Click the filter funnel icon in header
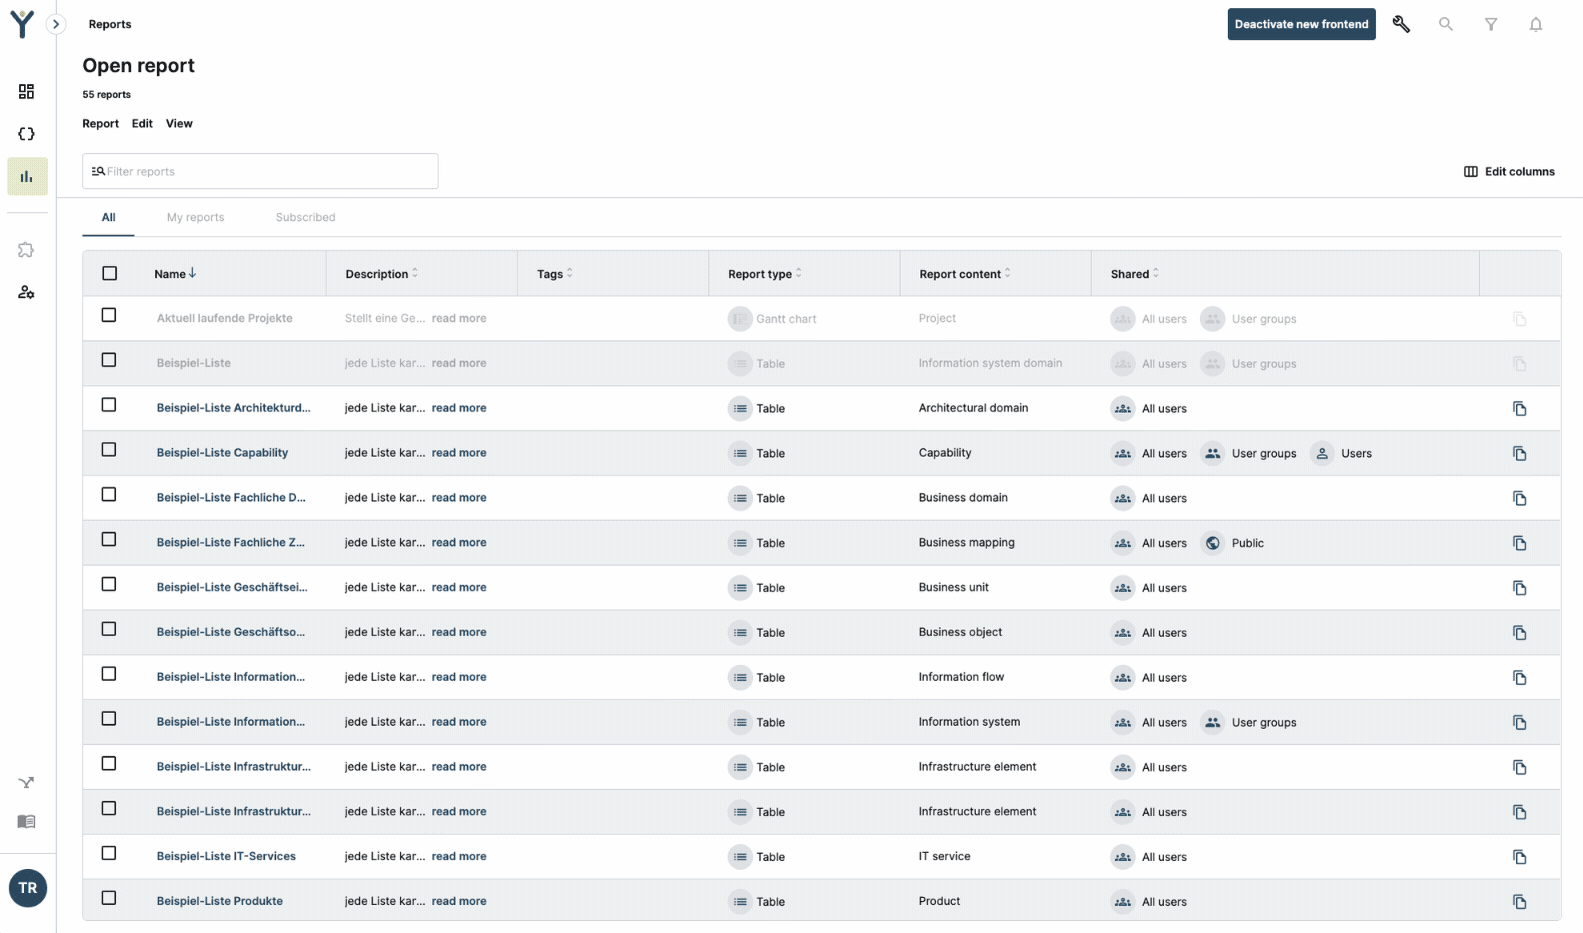Screen dimensions: 1583x933 coord(1490,24)
